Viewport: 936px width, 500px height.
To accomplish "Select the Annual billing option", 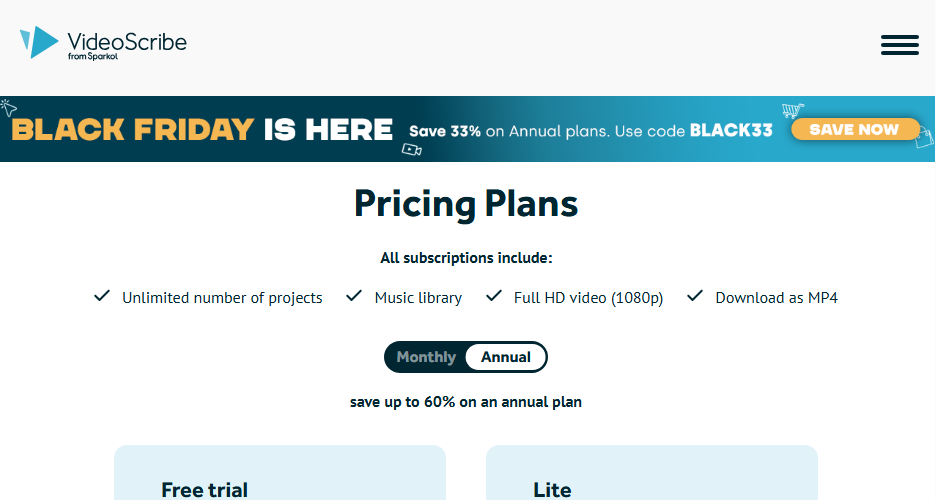I will (x=505, y=357).
